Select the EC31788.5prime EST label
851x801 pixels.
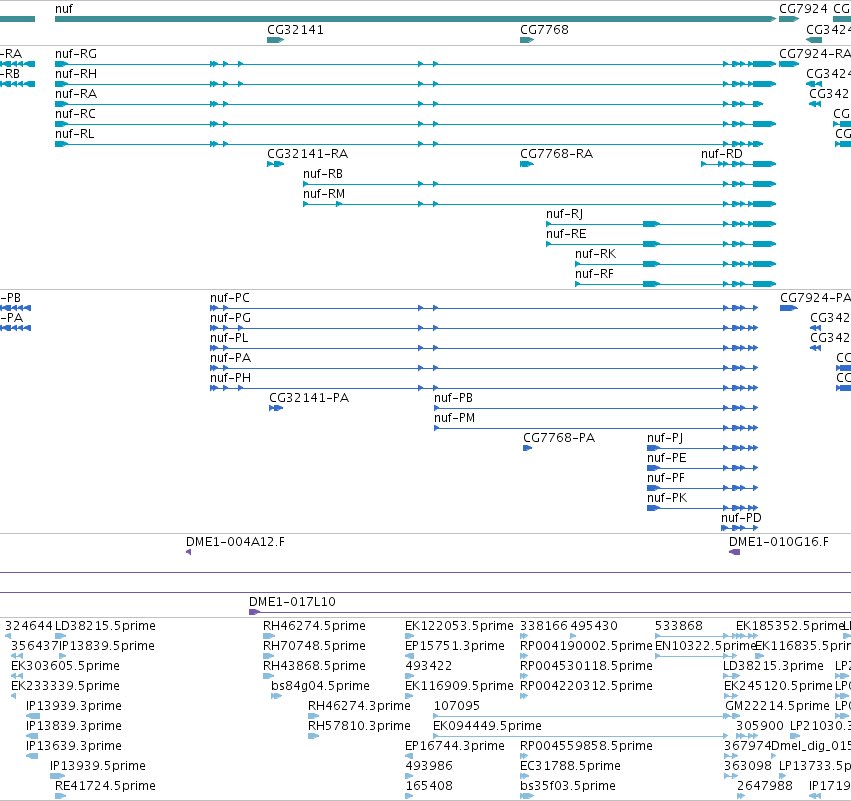click(570, 766)
